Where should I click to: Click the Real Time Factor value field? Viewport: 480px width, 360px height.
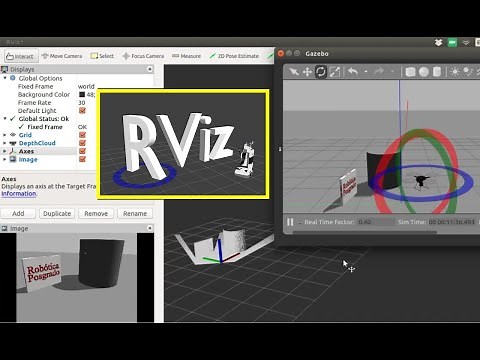pos(376,222)
